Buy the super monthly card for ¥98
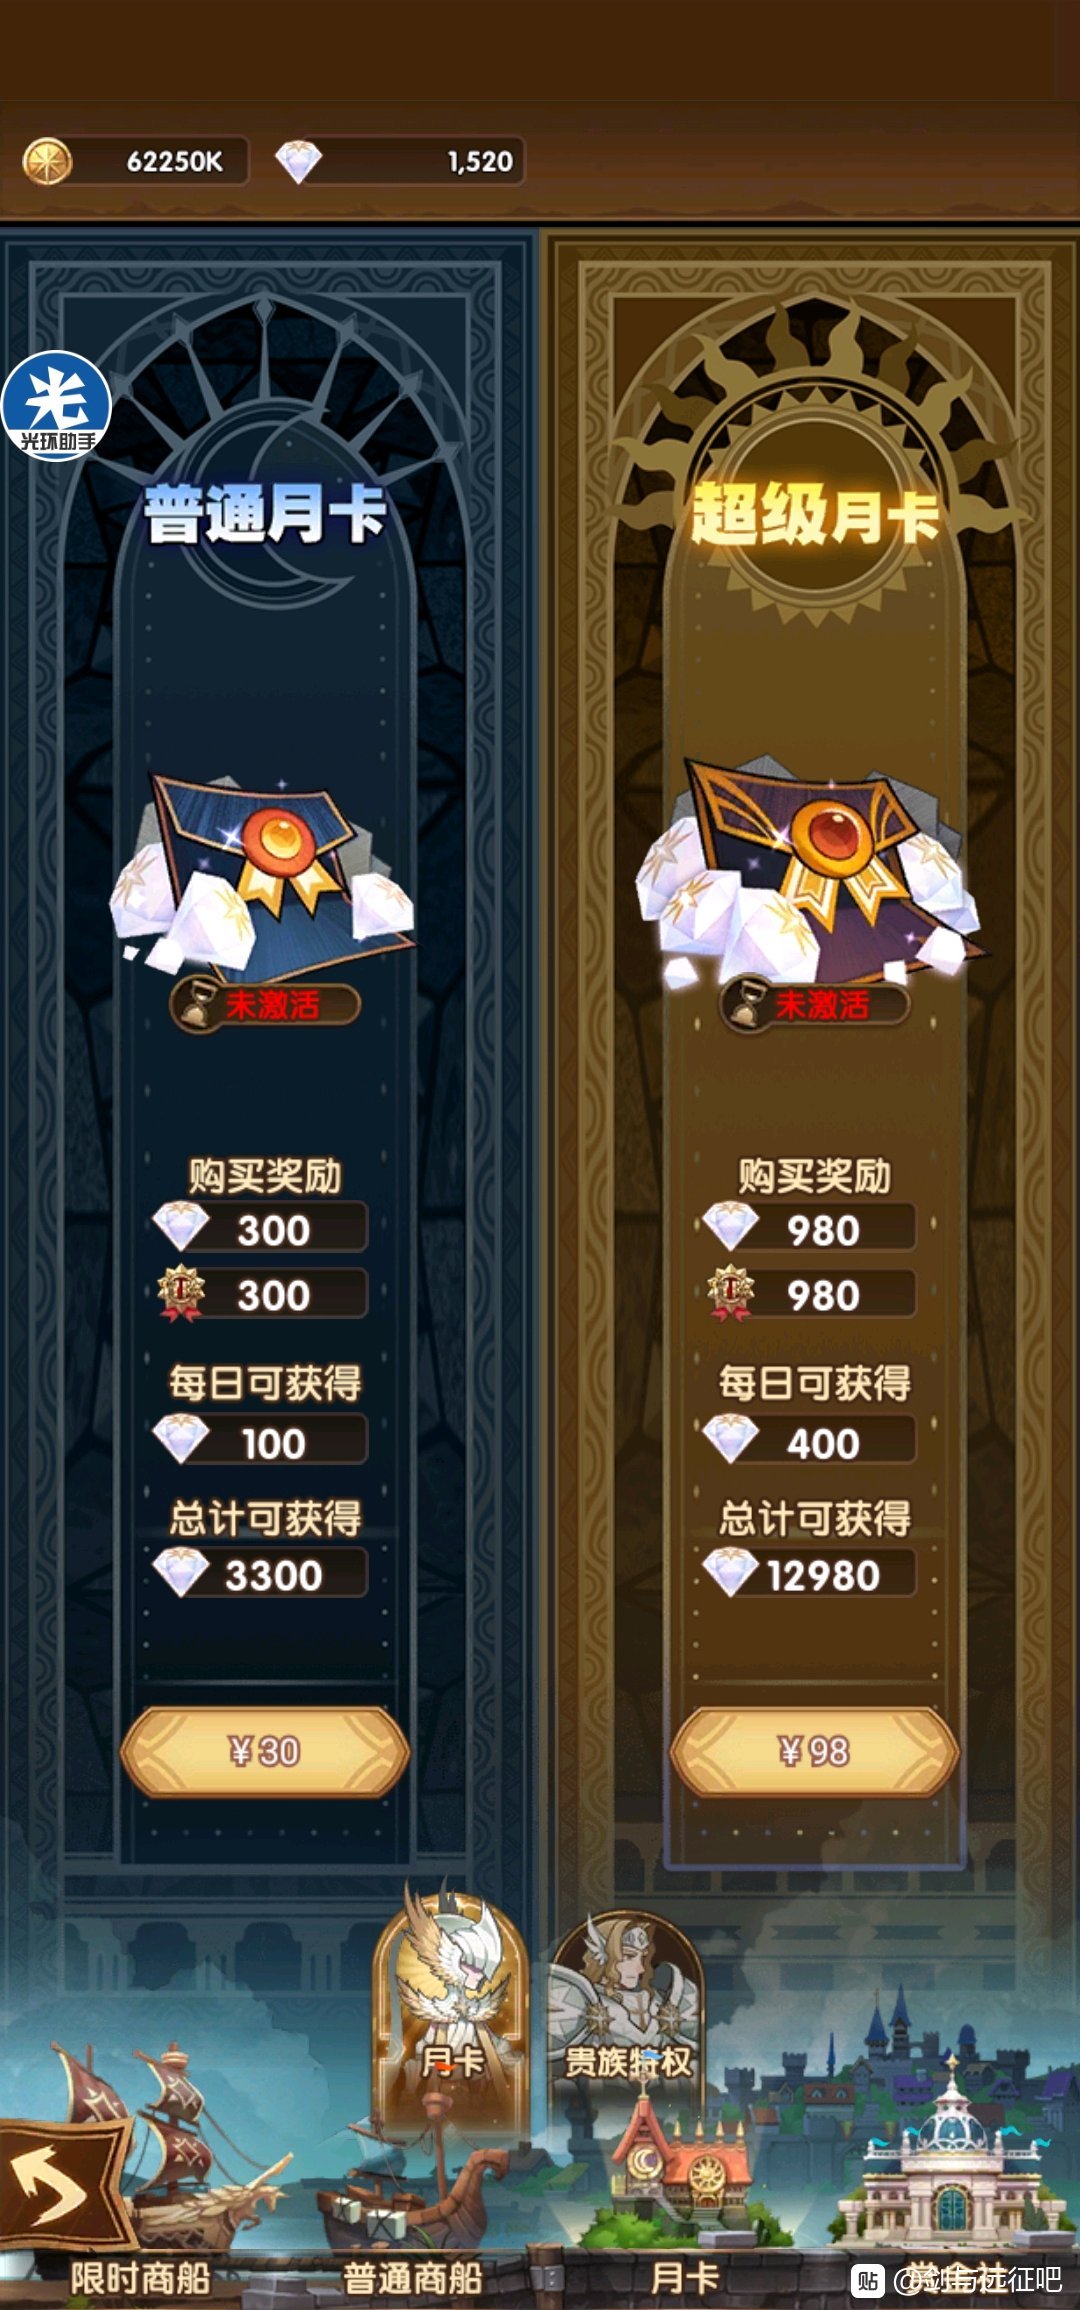This screenshot has width=1080, height=2310. [x=814, y=1751]
